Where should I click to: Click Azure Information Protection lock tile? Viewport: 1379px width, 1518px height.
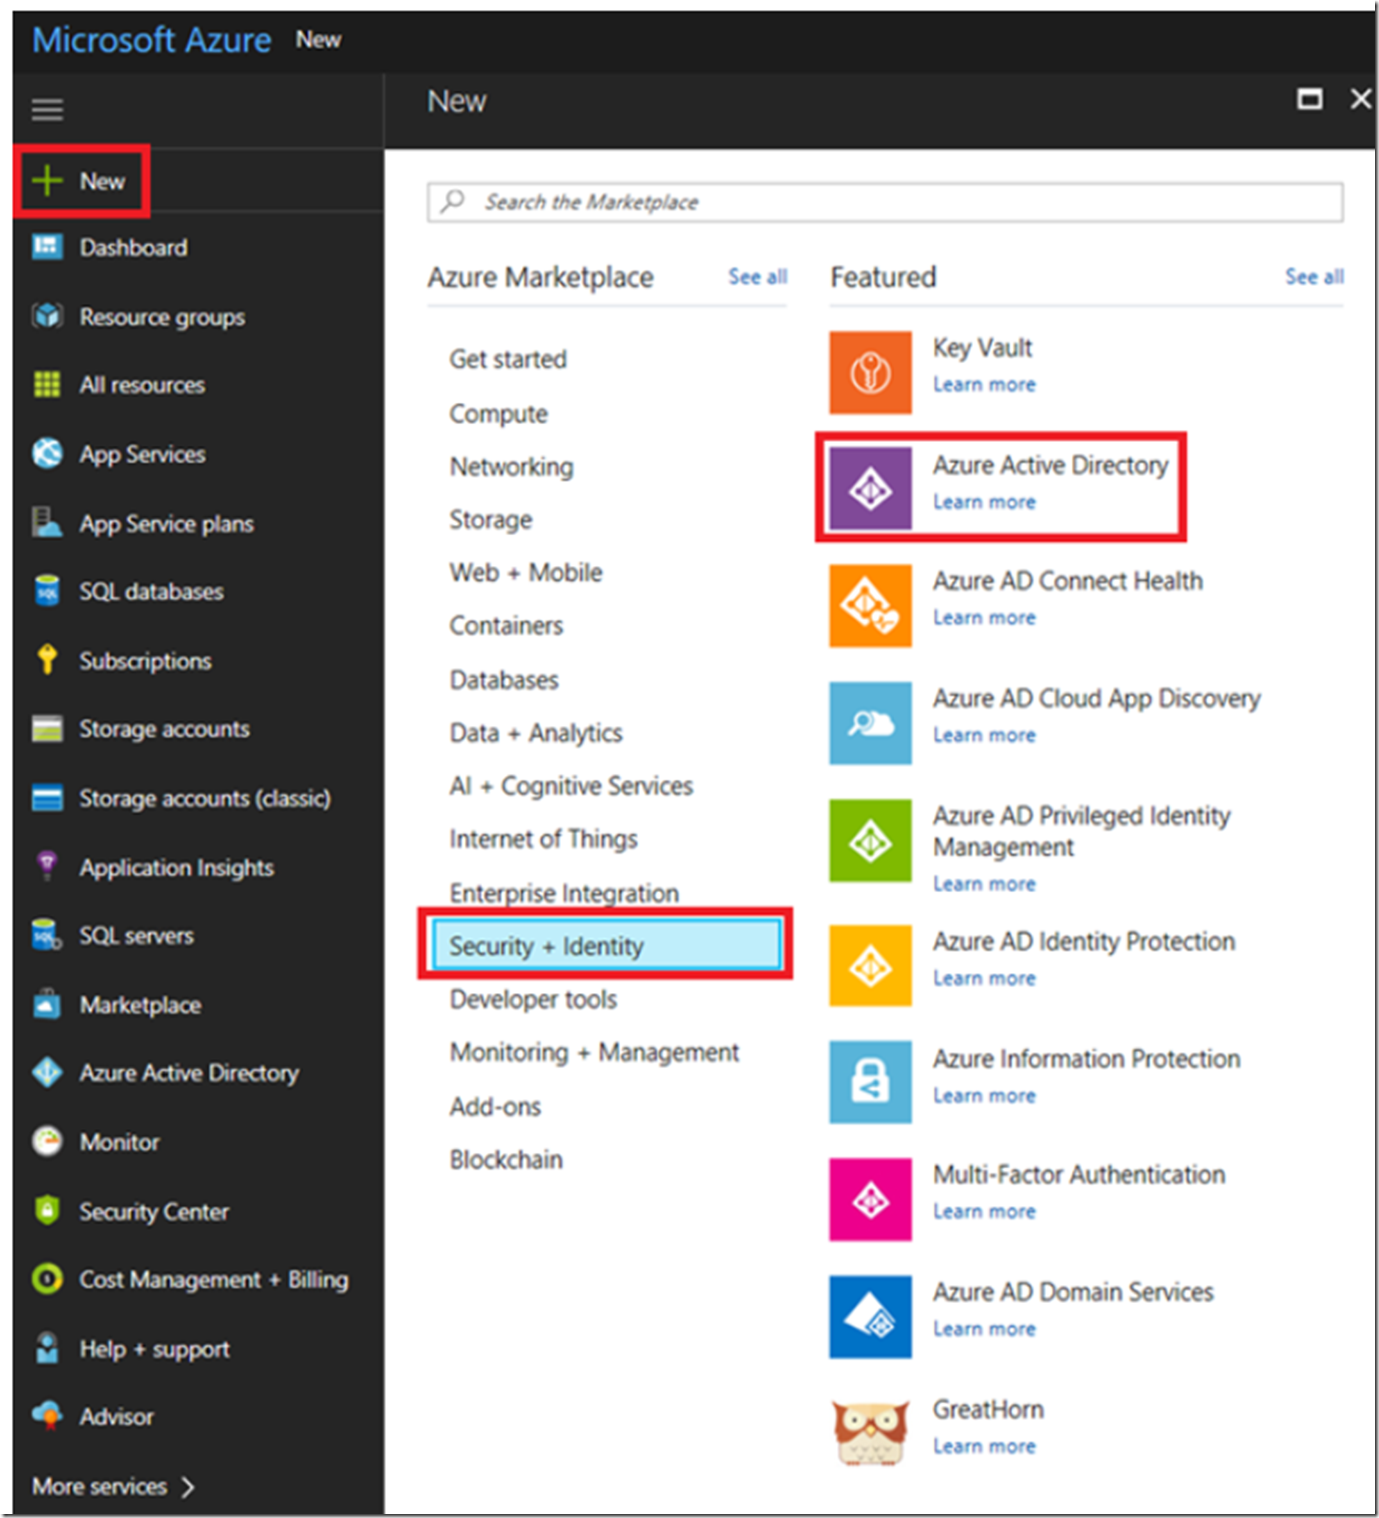point(870,1082)
